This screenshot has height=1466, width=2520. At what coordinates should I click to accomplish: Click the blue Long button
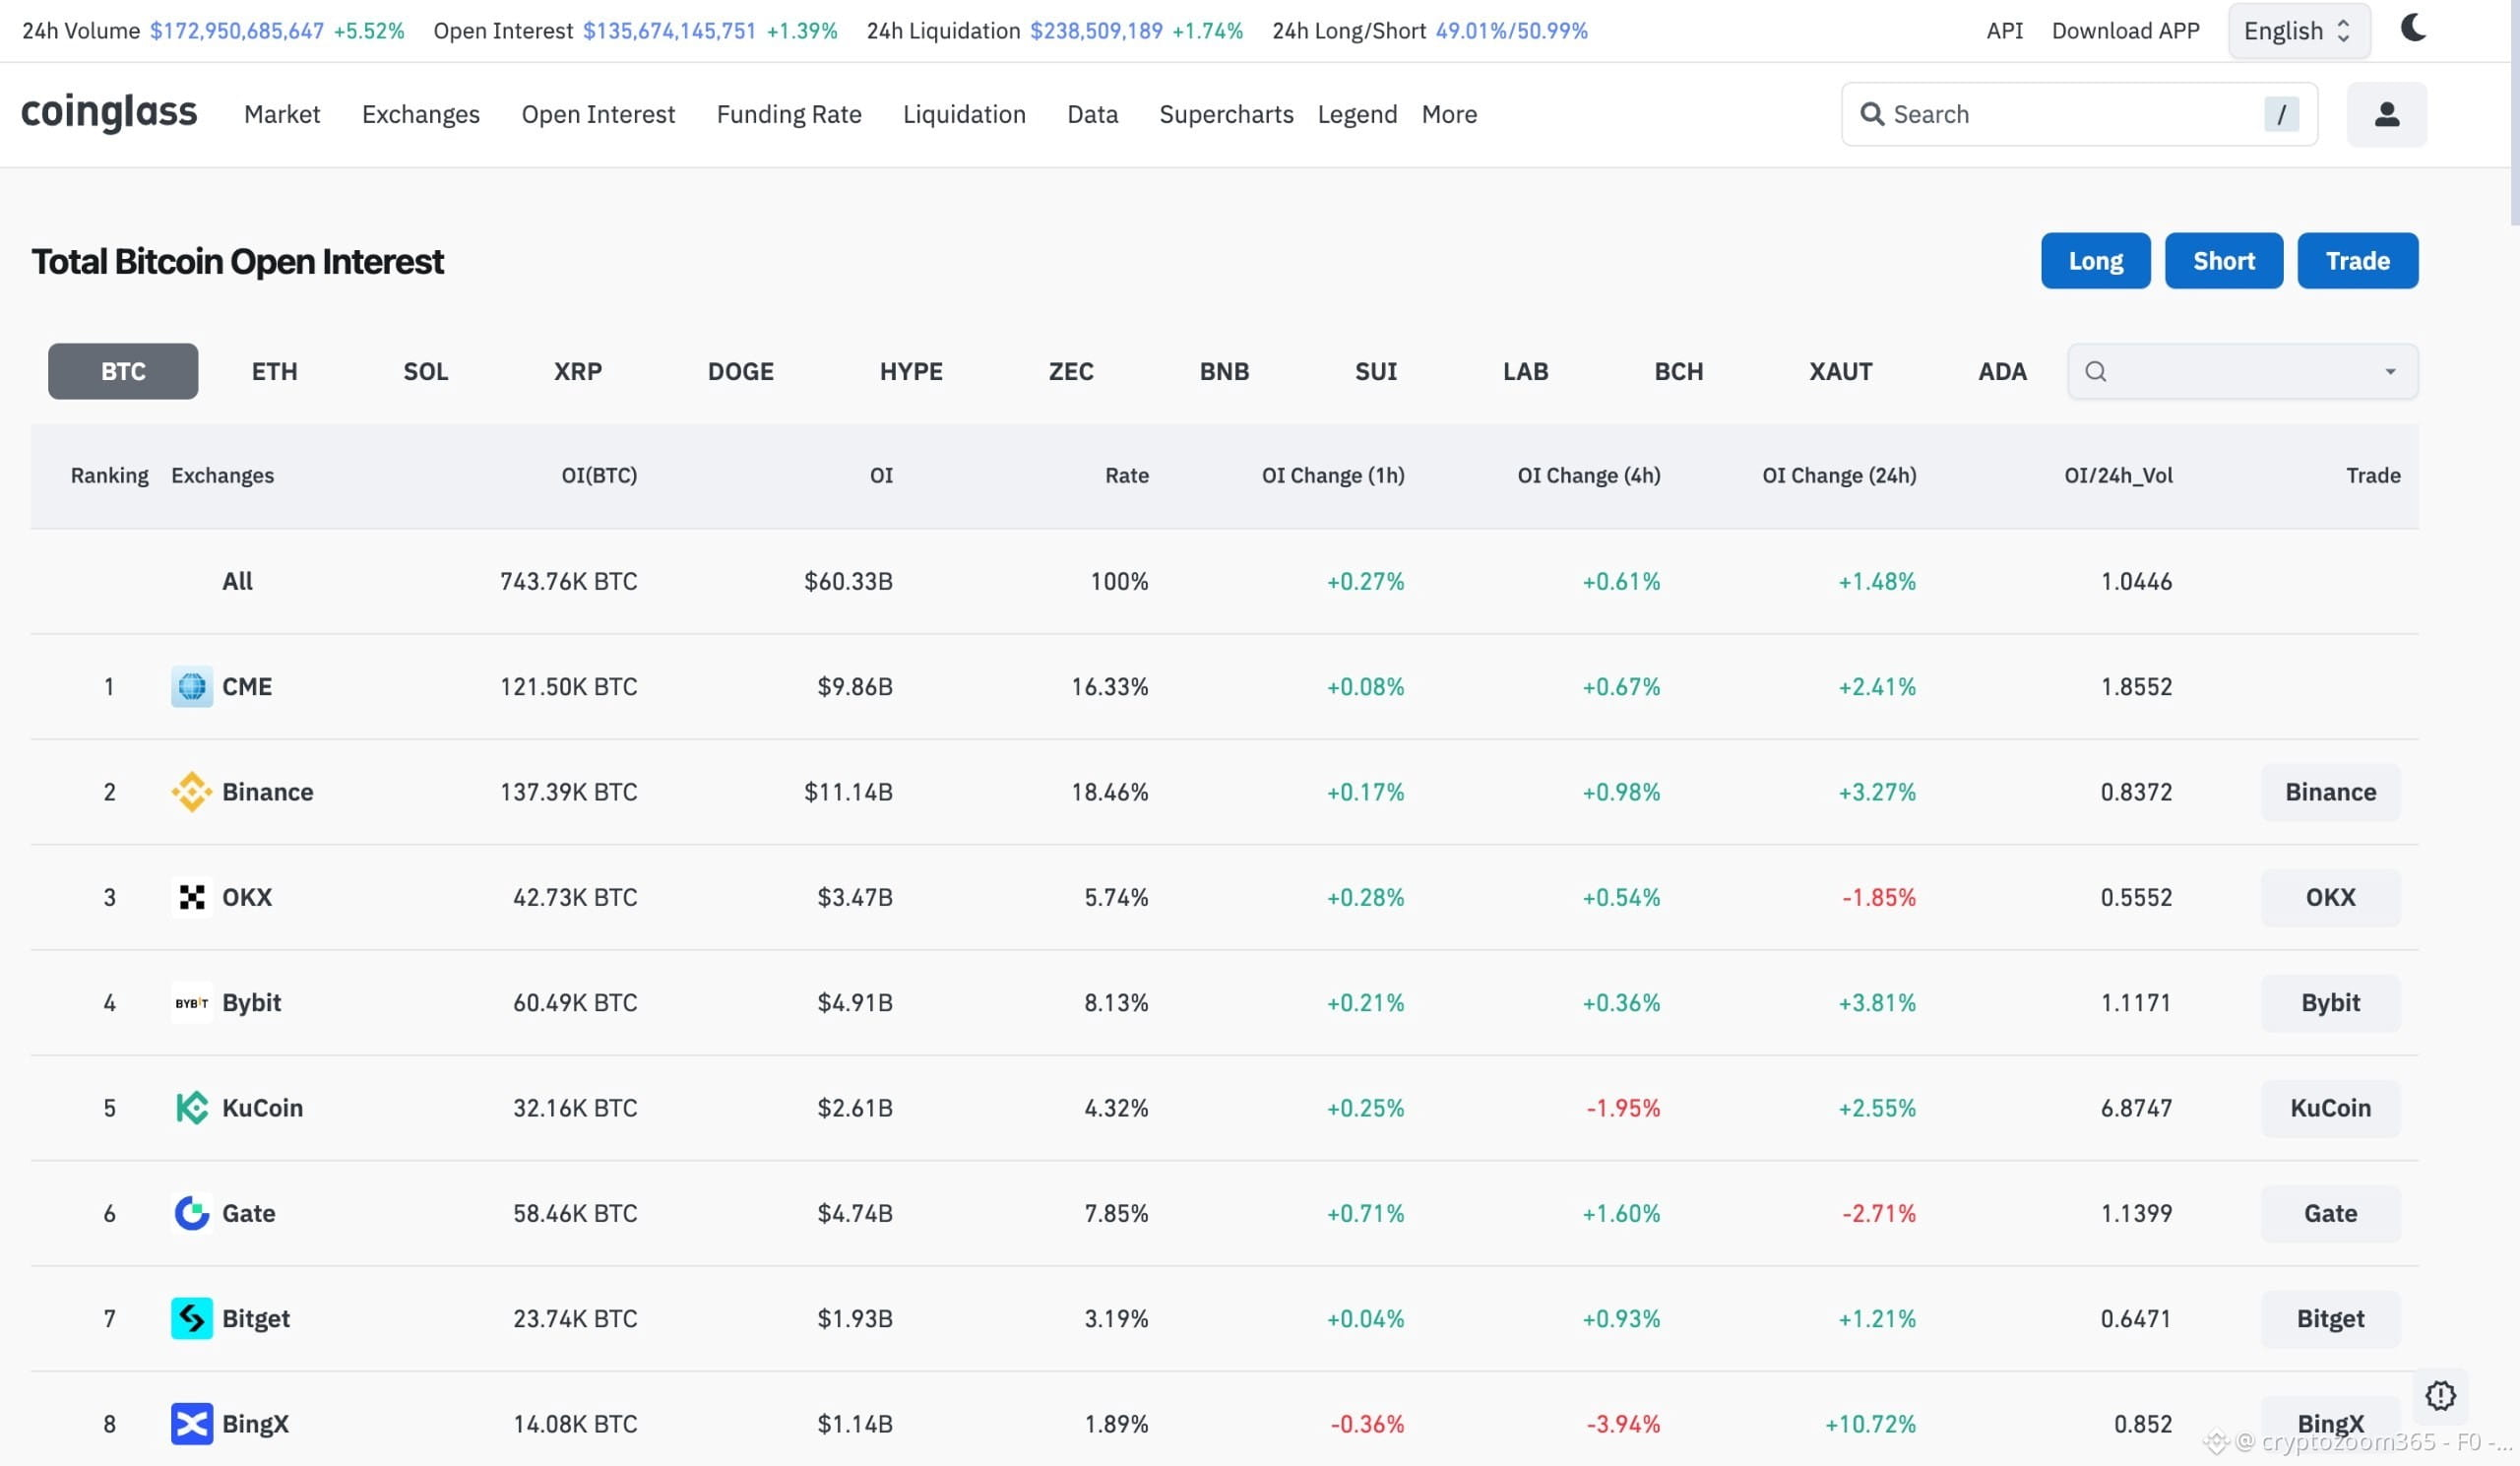2095,261
